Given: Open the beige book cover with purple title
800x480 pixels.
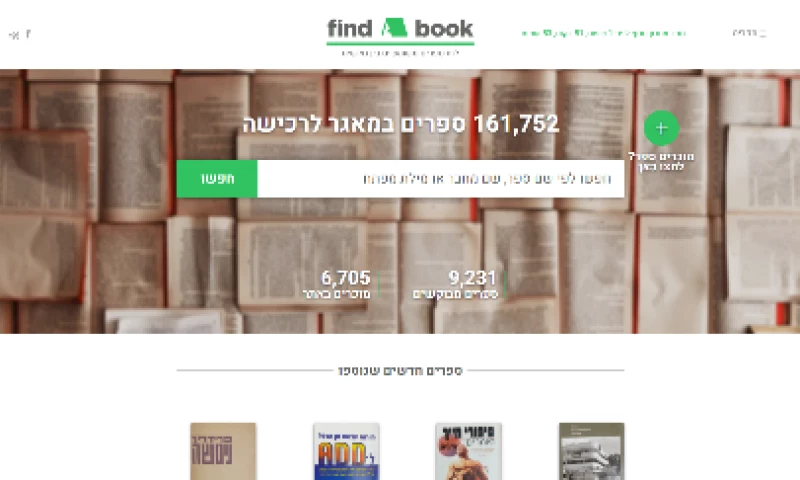Looking at the screenshot, I should (x=223, y=451).
